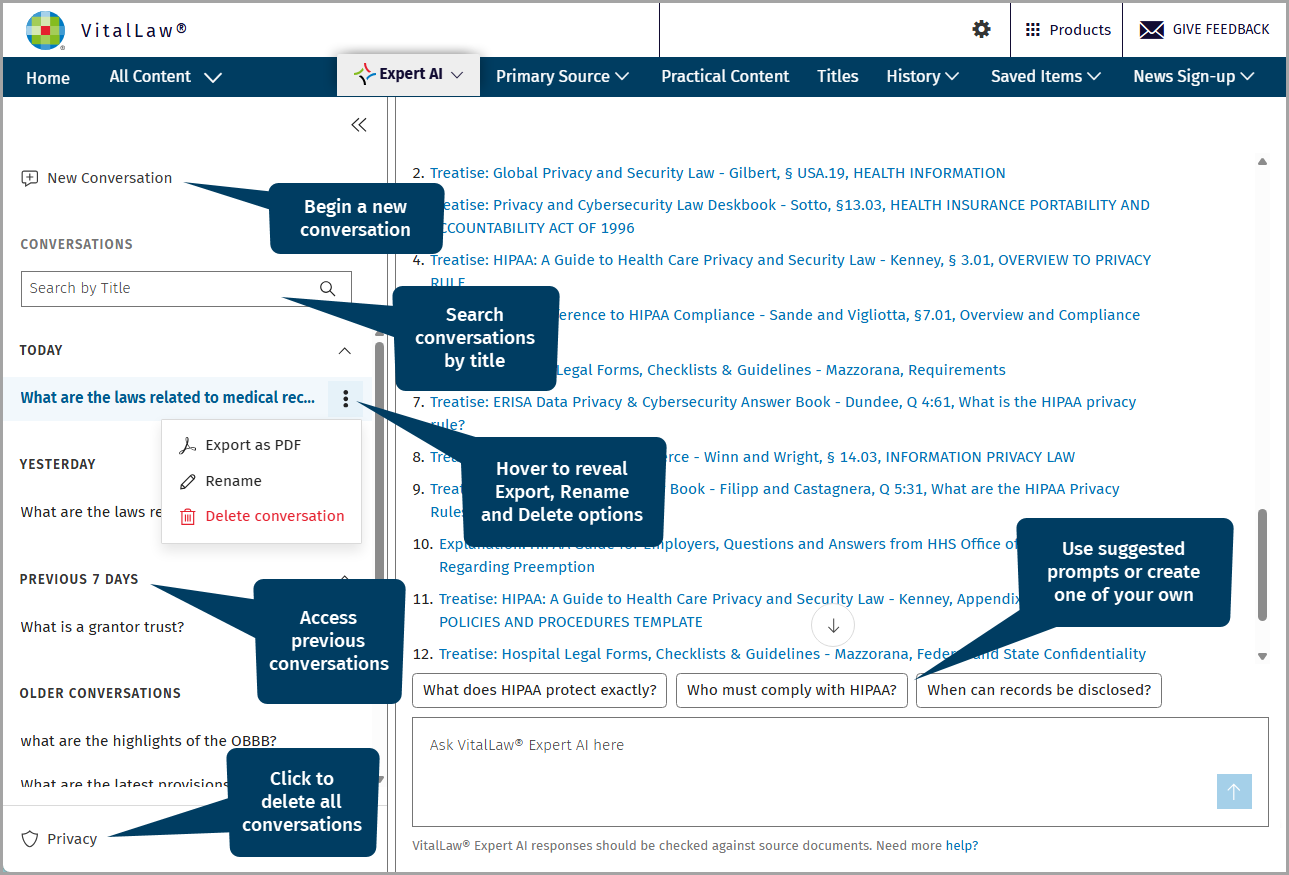Open 'What is a grantor trust?' conversation
The image size is (1289, 875).
pyautogui.click(x=102, y=627)
